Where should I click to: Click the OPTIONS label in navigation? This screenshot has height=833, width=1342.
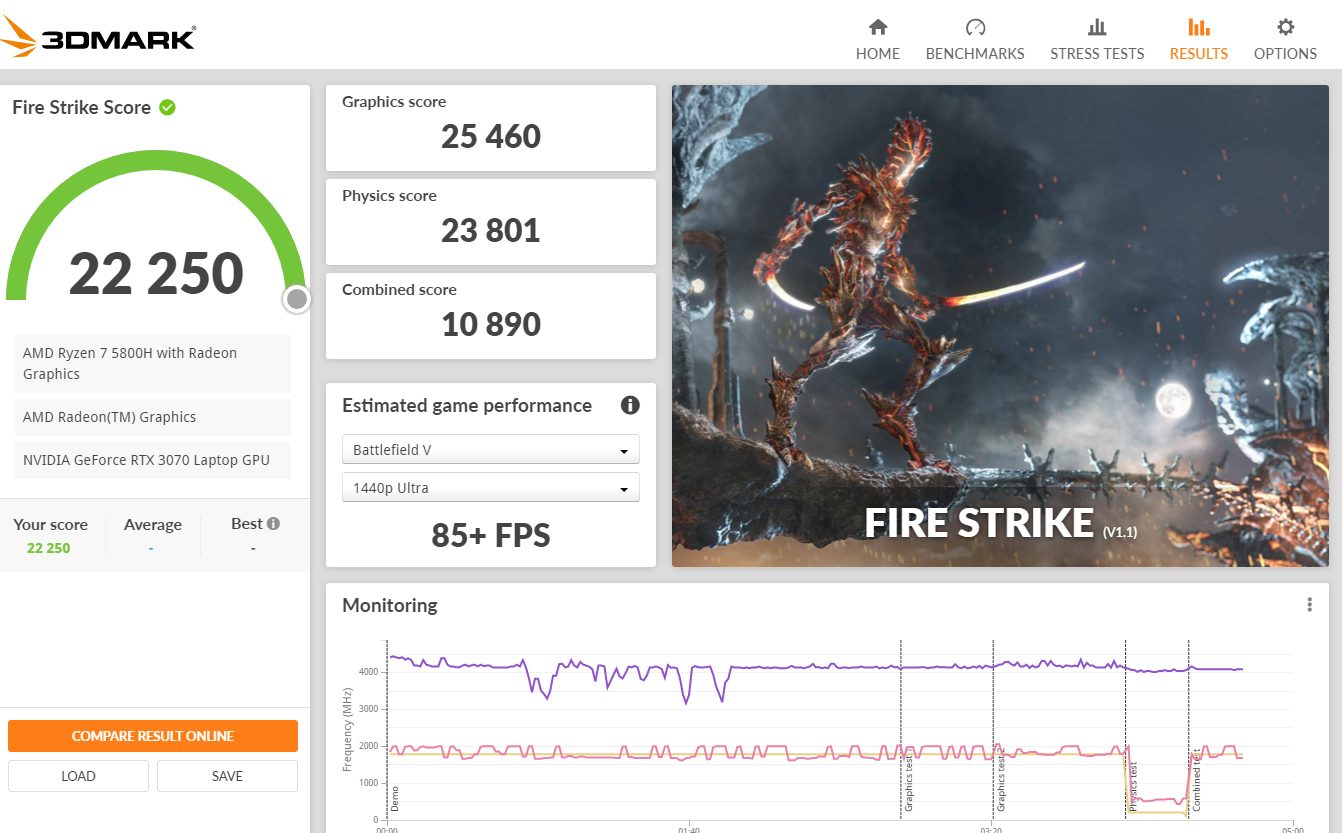[x=1285, y=54]
